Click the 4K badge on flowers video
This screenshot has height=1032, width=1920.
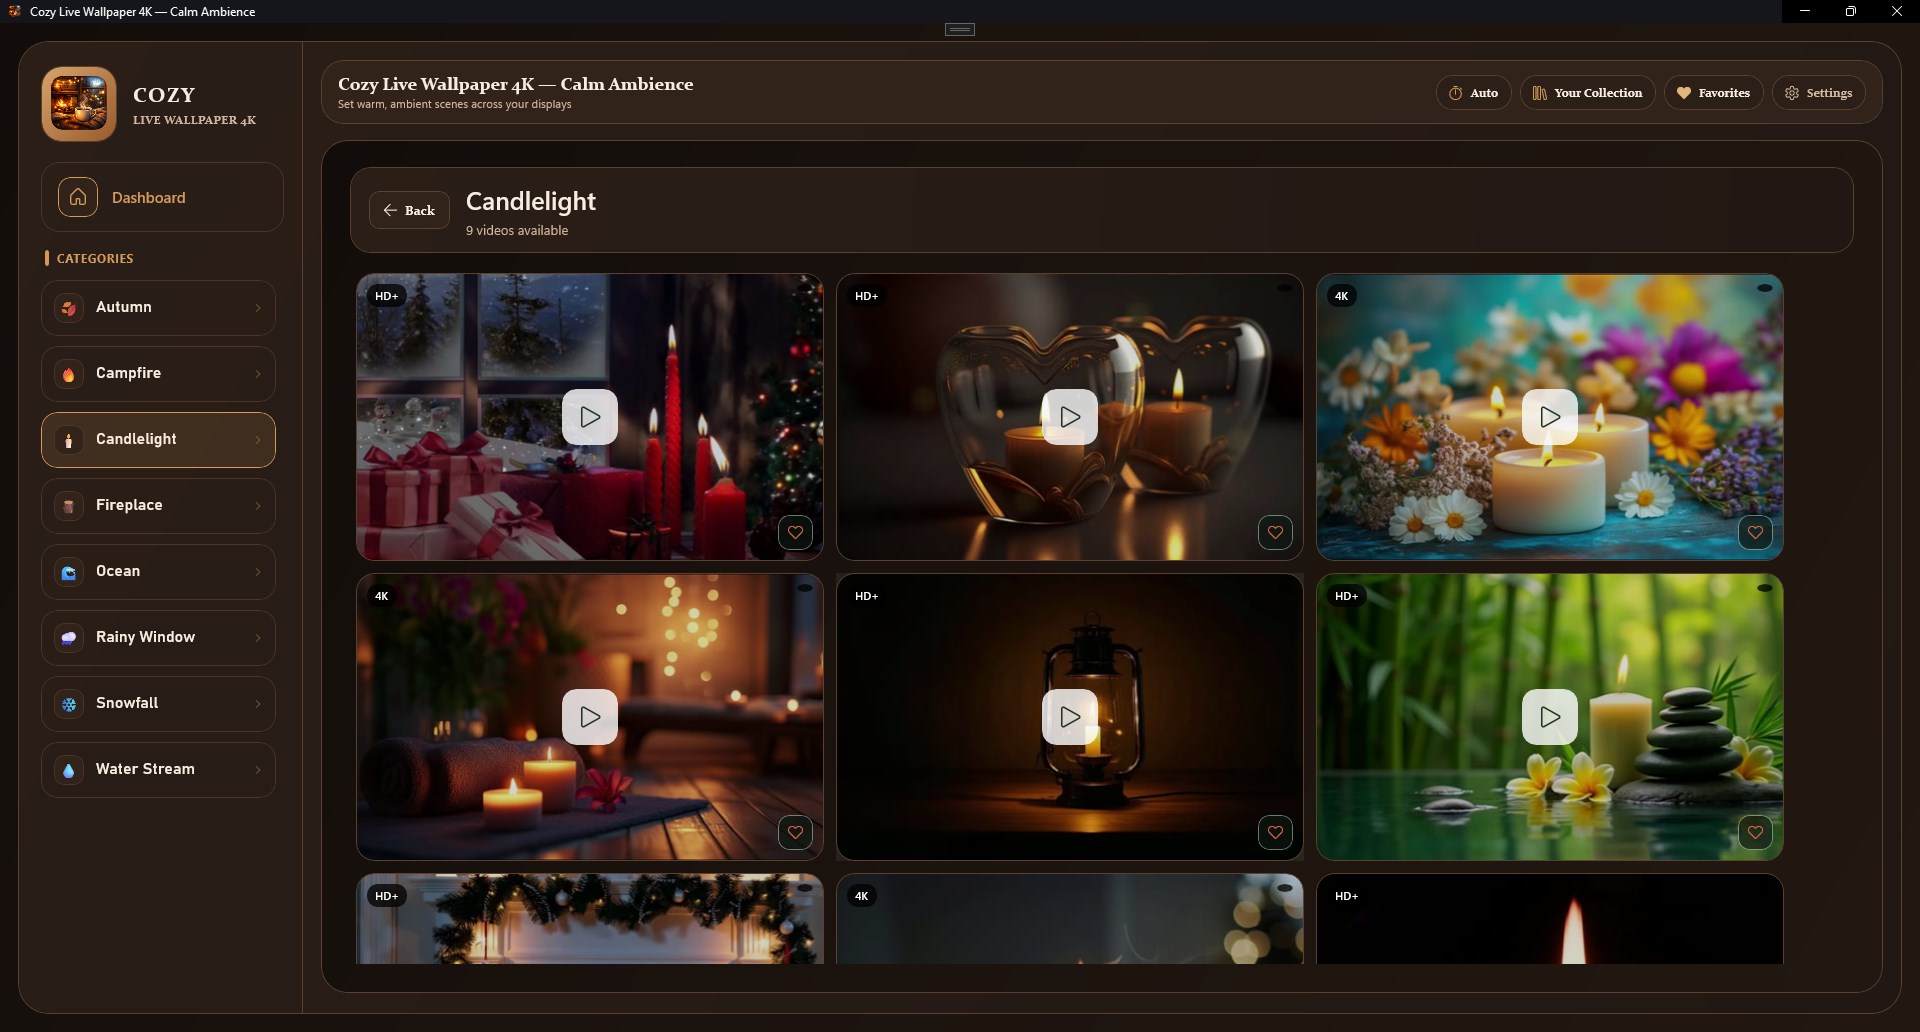coord(1342,296)
